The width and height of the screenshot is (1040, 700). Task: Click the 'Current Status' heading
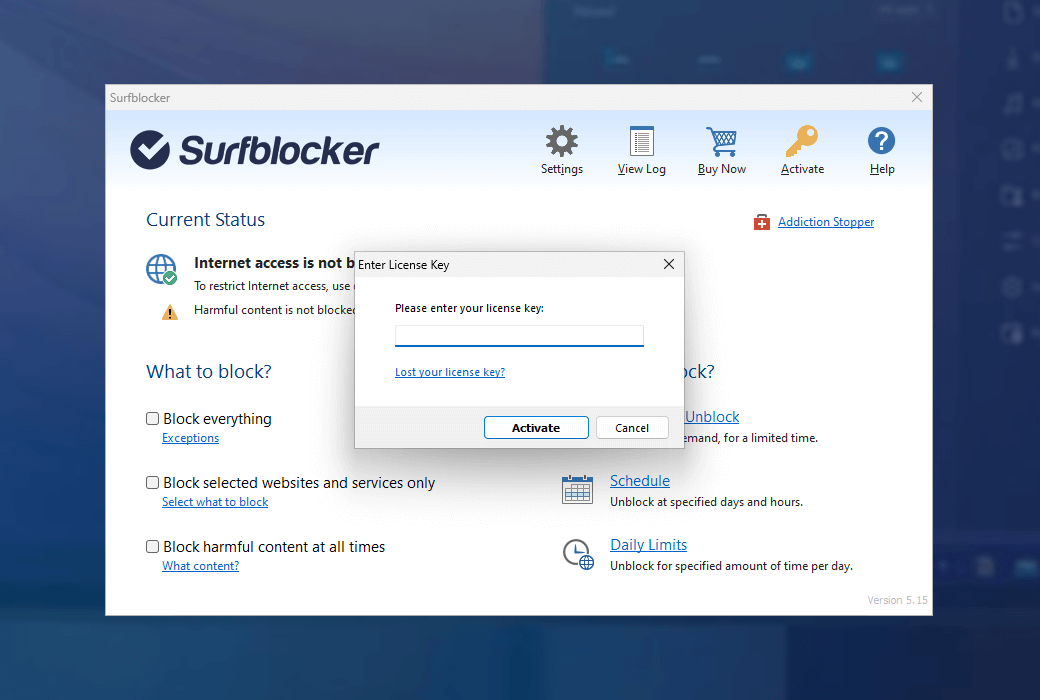[206, 220]
